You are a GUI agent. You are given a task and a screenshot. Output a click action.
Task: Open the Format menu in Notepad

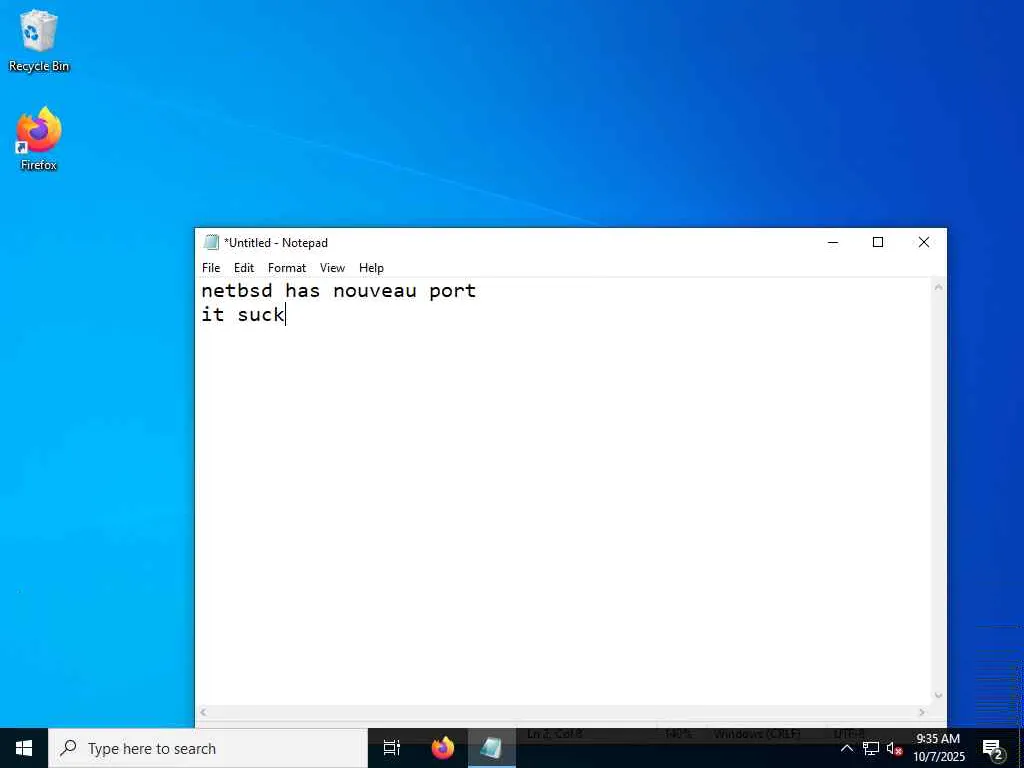[x=287, y=268]
